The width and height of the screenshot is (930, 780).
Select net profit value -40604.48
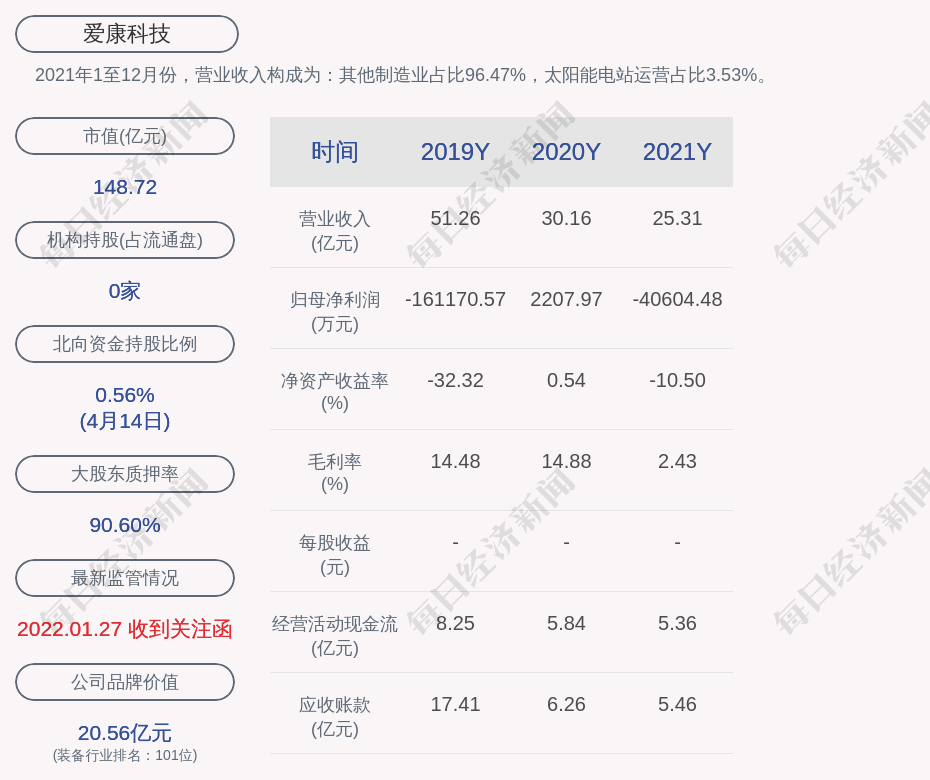pyautogui.click(x=677, y=300)
